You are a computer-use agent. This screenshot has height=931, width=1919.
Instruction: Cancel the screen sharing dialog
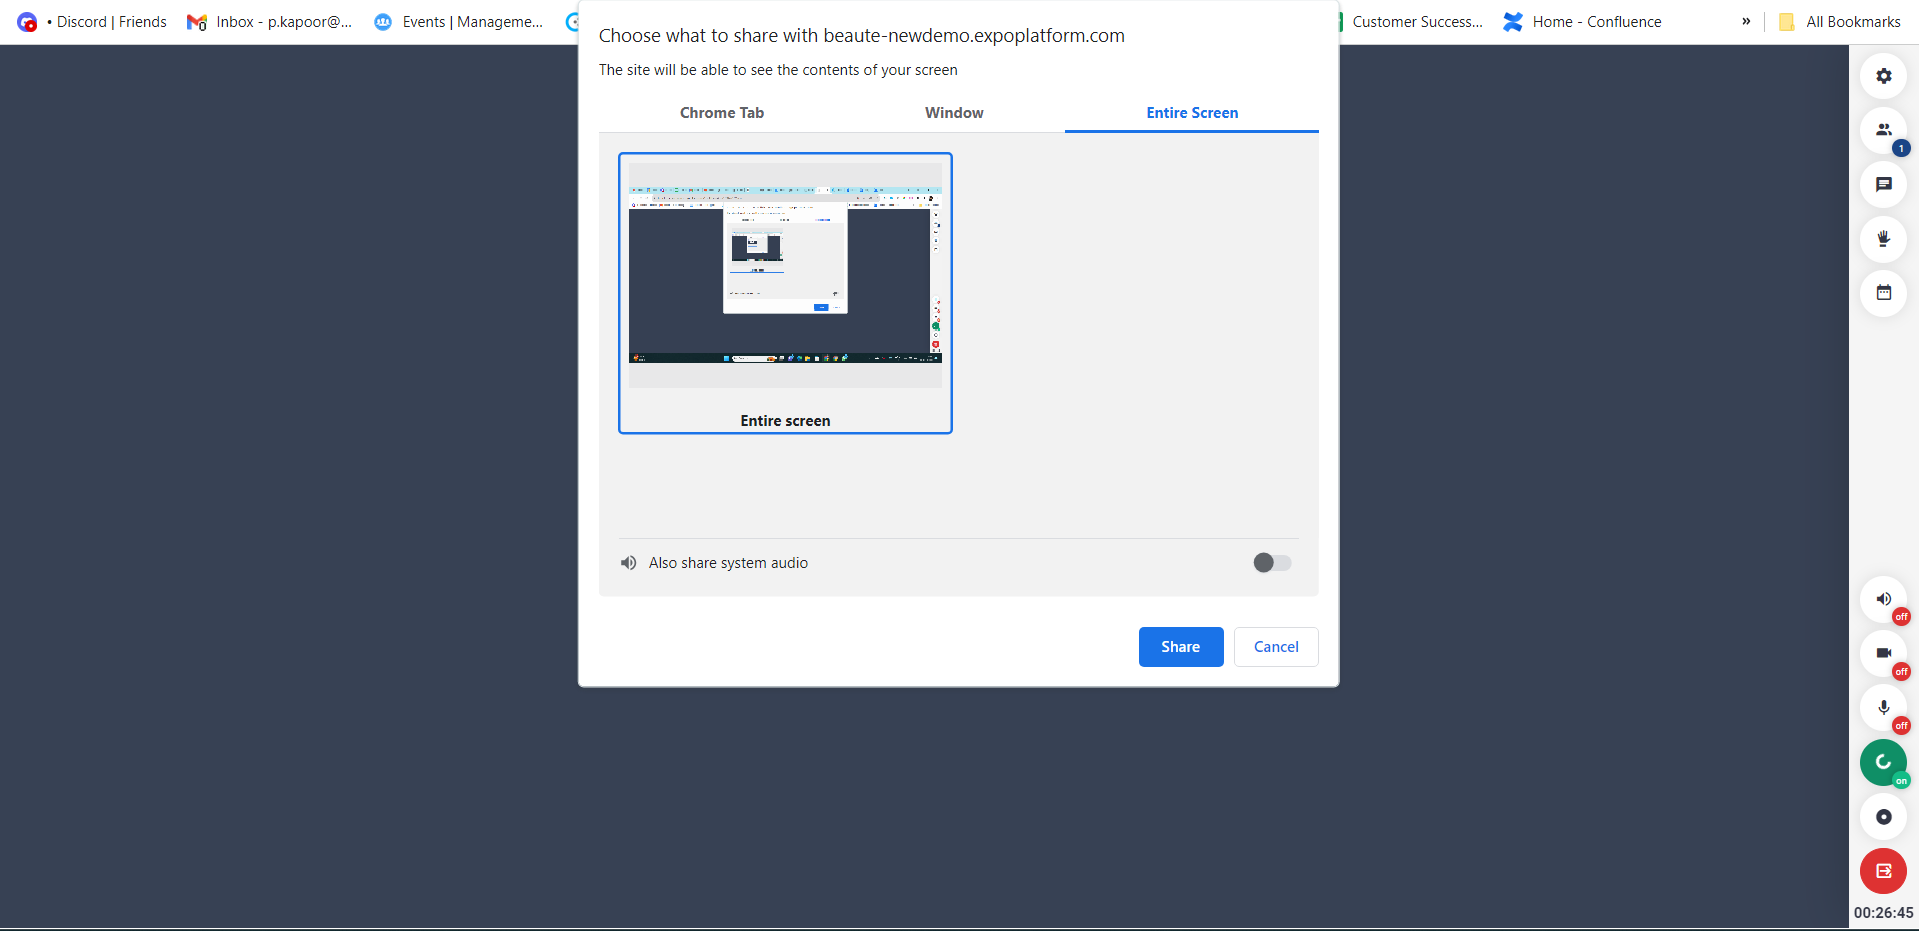pyautogui.click(x=1276, y=647)
